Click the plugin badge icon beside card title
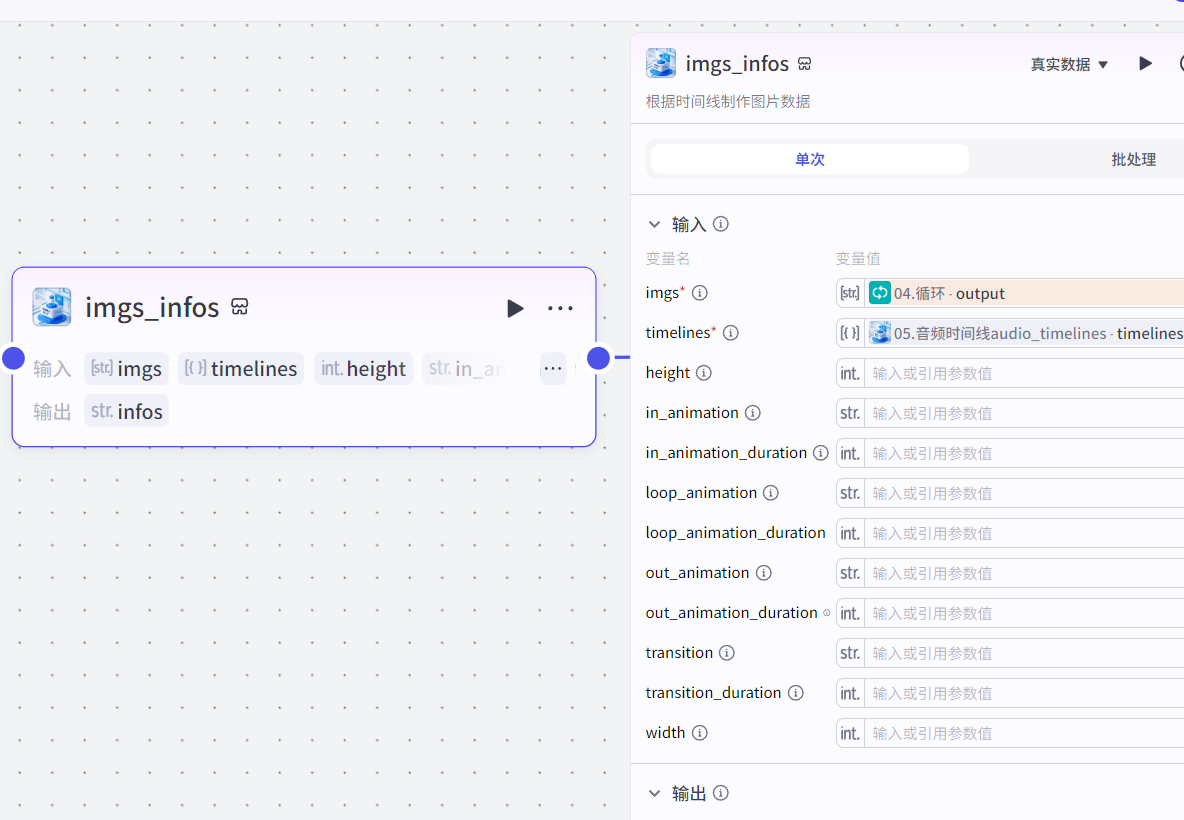Viewport: 1184px width, 820px height. click(239, 307)
